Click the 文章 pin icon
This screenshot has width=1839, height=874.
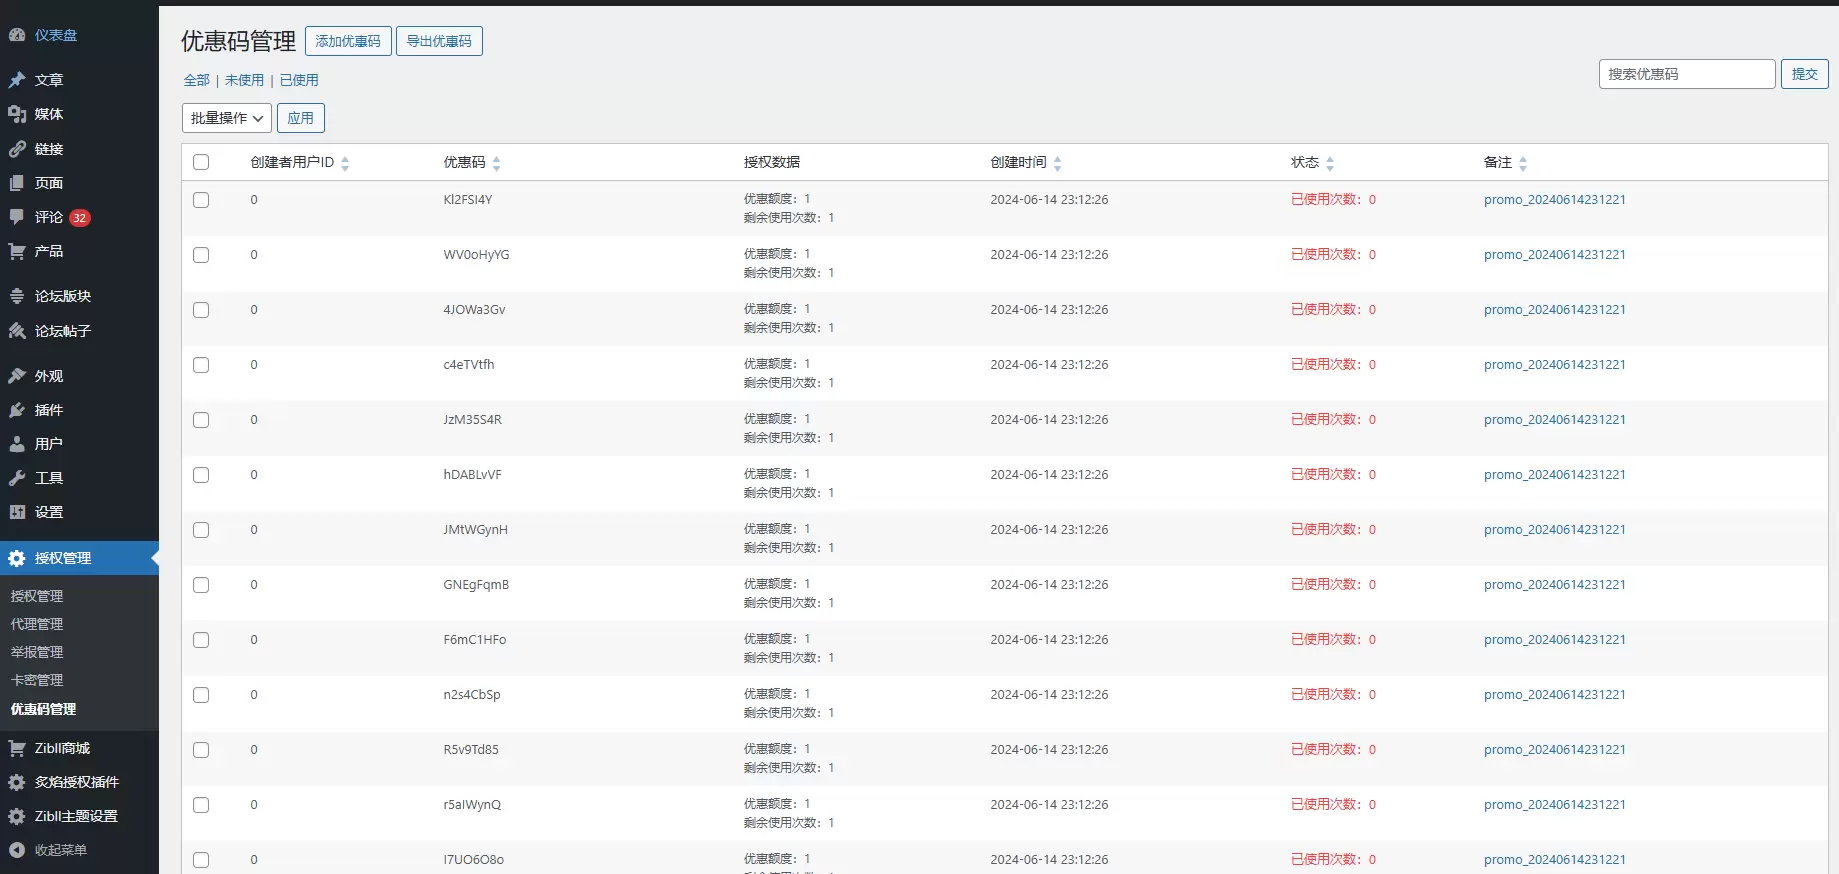tap(17, 80)
